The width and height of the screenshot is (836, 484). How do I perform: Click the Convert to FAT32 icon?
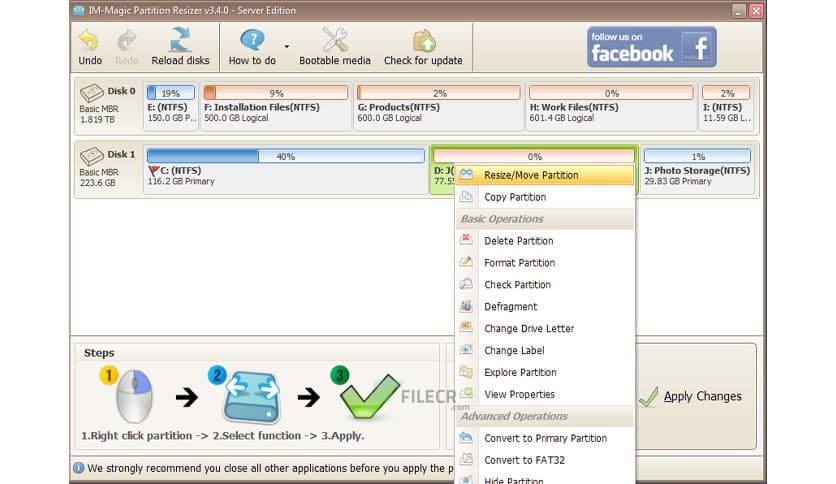pos(466,458)
